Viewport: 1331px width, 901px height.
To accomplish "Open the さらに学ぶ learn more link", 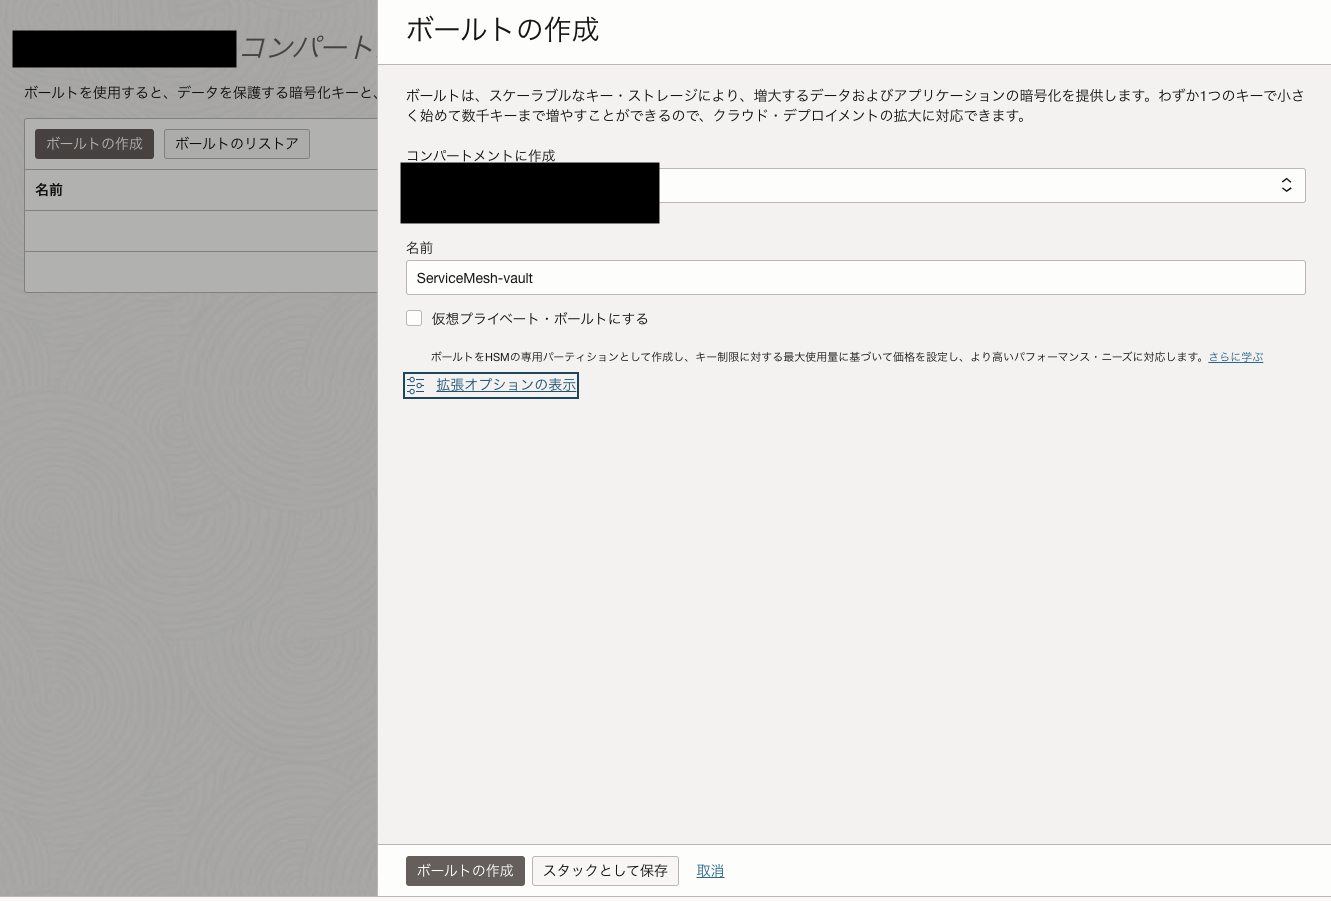I will click(x=1236, y=356).
